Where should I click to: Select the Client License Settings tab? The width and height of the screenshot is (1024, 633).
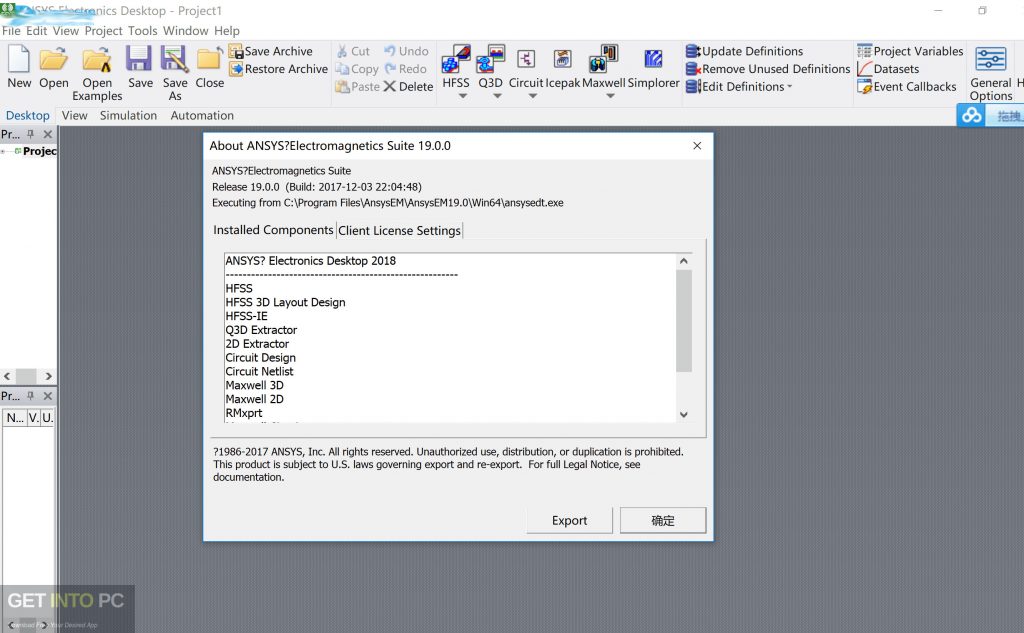click(x=399, y=231)
